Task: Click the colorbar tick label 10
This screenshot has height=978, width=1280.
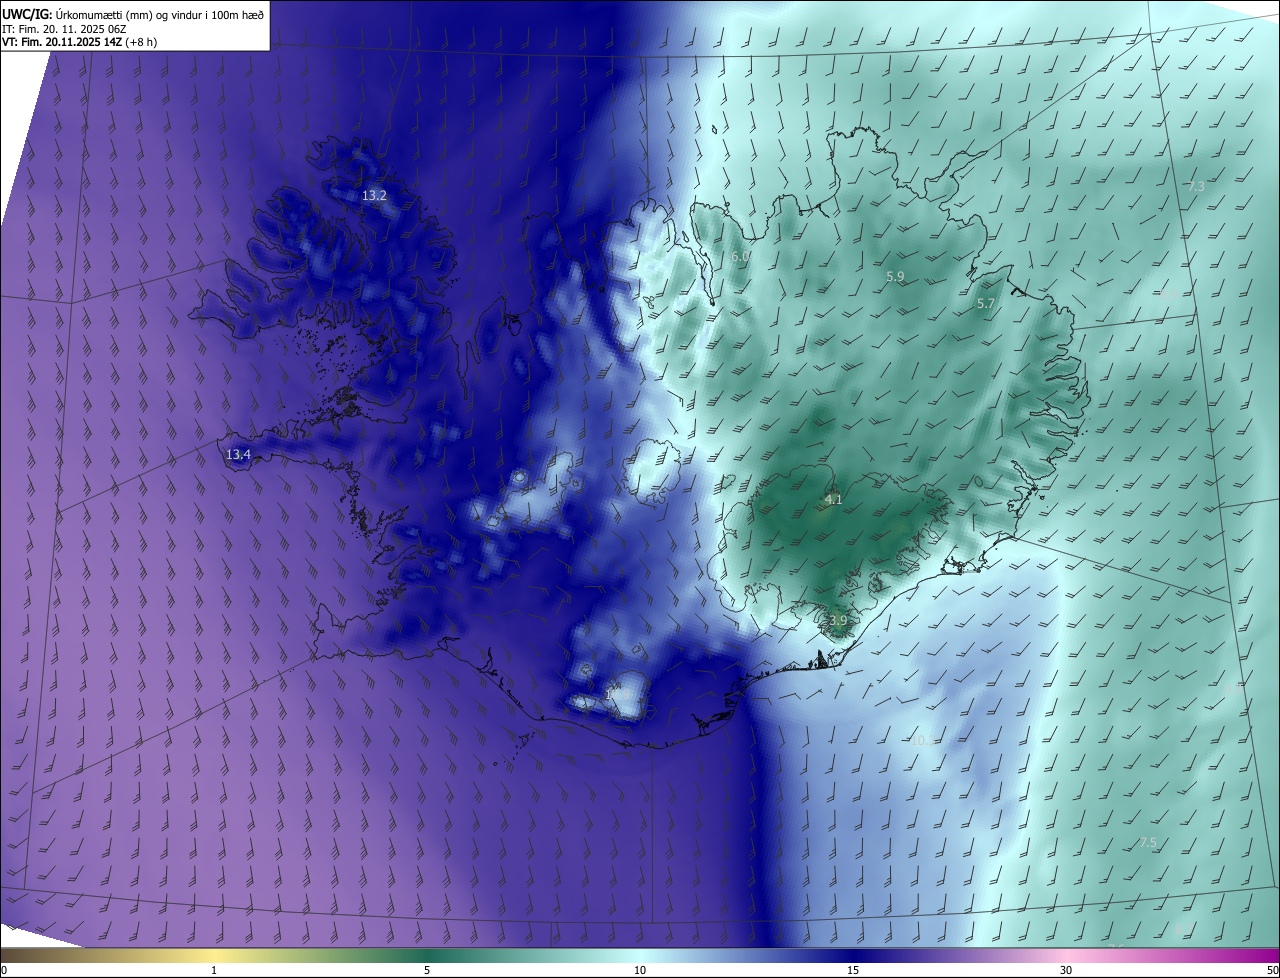Action: (640, 970)
